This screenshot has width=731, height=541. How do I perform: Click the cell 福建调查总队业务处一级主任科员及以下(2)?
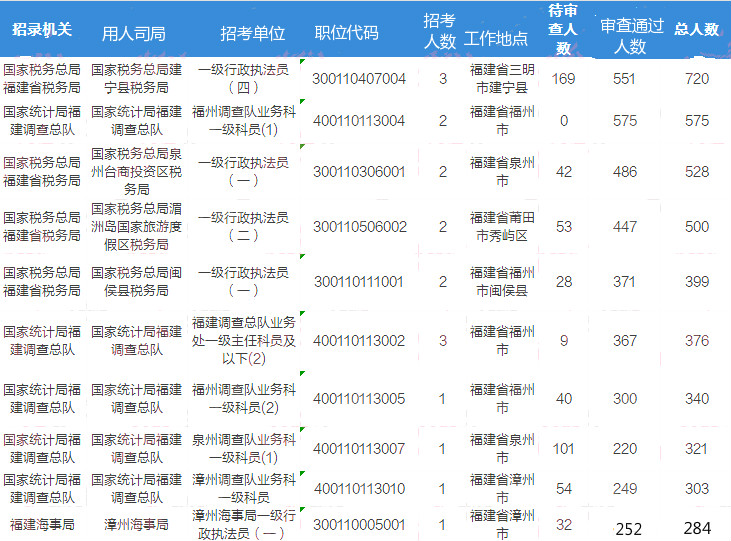244,340
